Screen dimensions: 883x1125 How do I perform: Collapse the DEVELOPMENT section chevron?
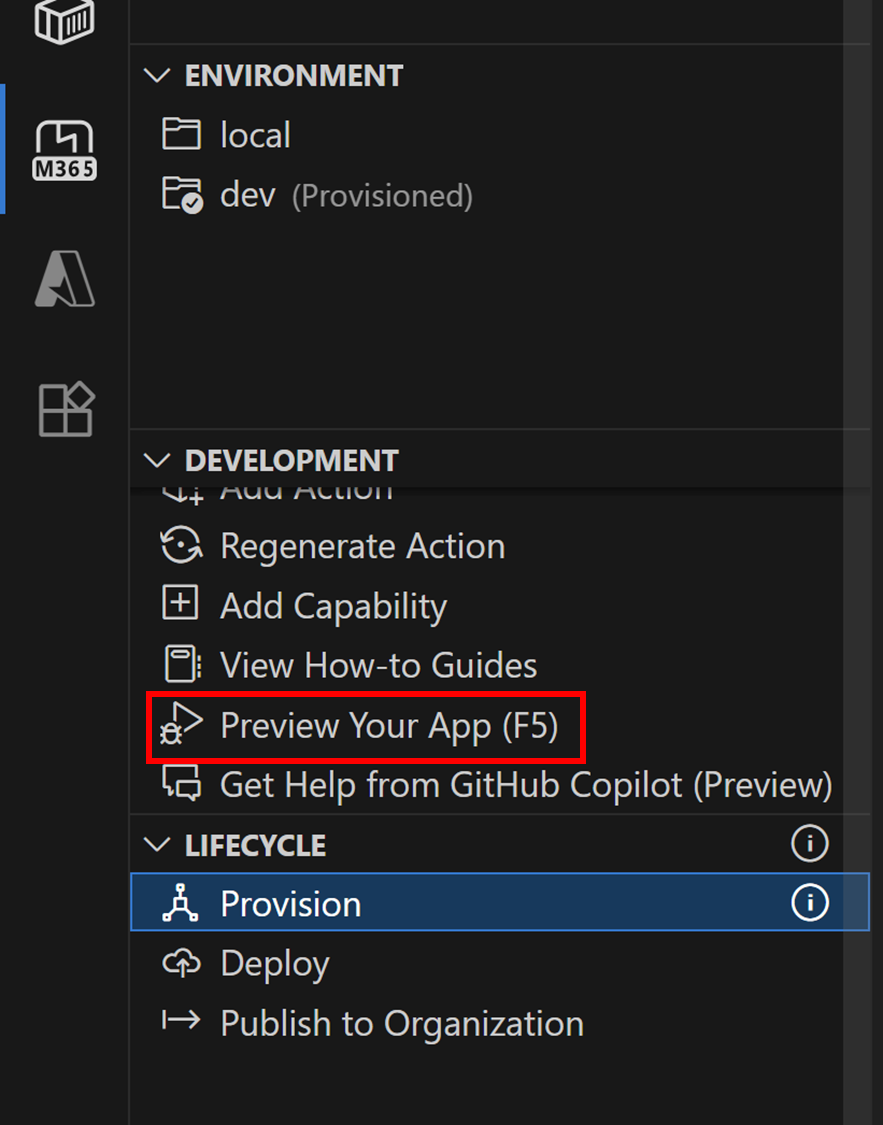(x=157, y=460)
